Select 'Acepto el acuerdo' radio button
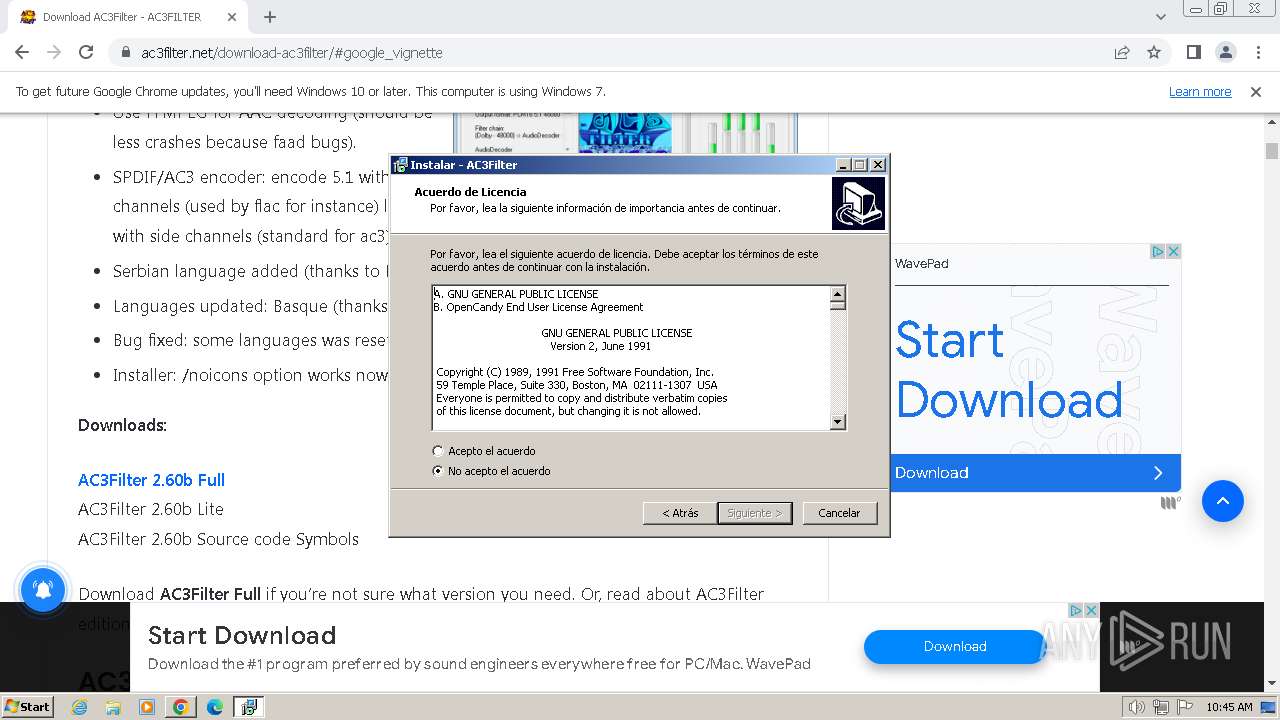 [x=438, y=451]
